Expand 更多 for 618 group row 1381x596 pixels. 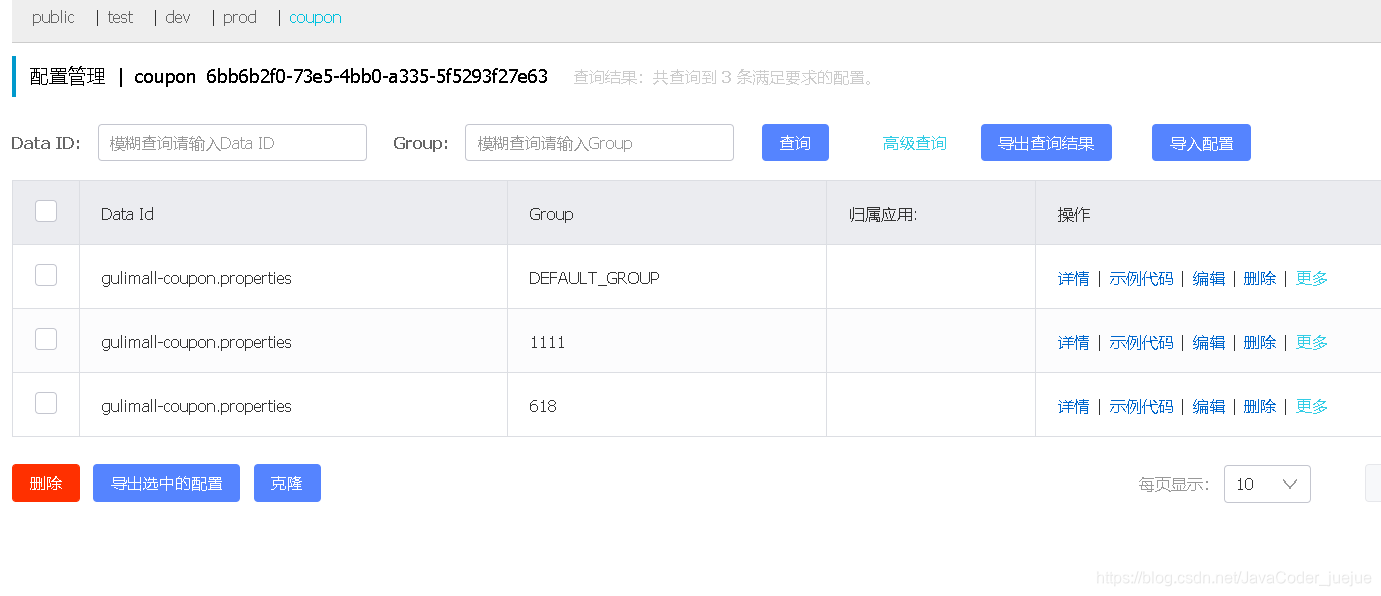[x=1312, y=406]
